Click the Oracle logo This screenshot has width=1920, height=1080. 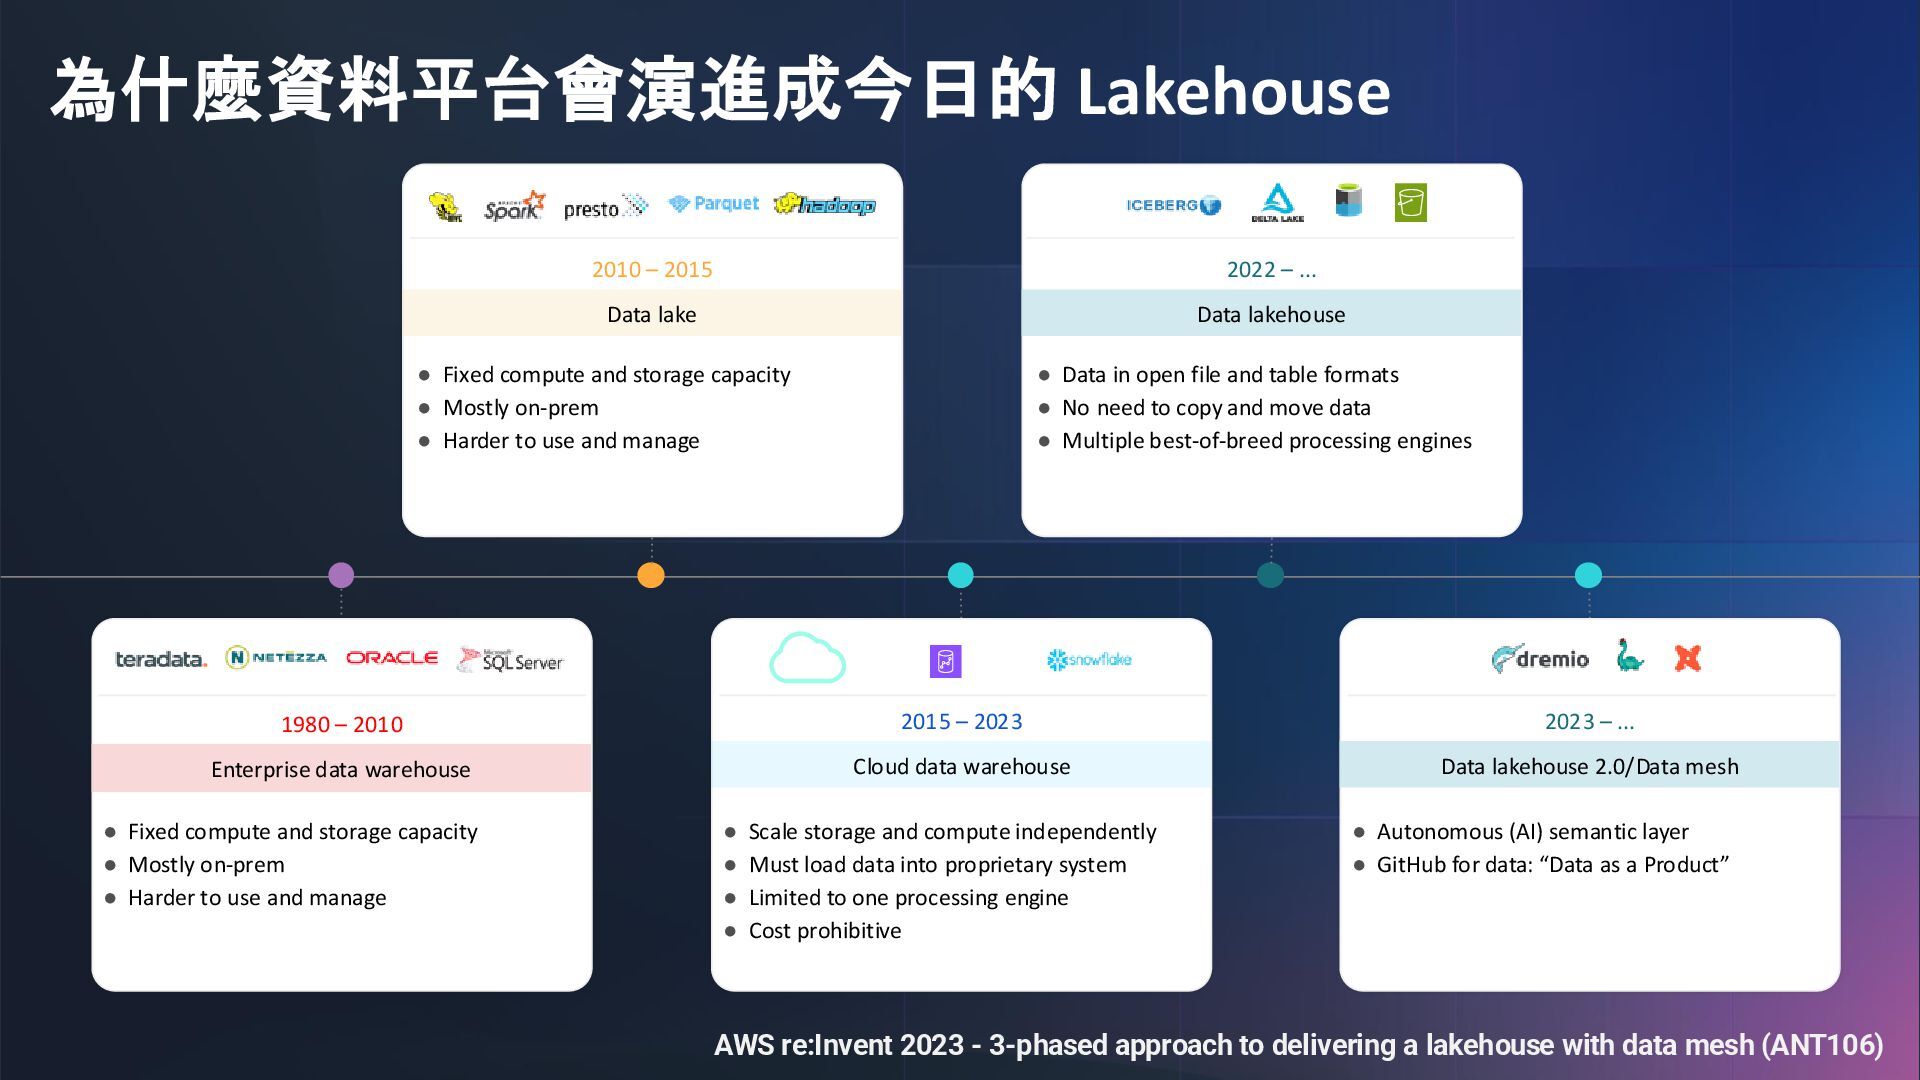392,657
